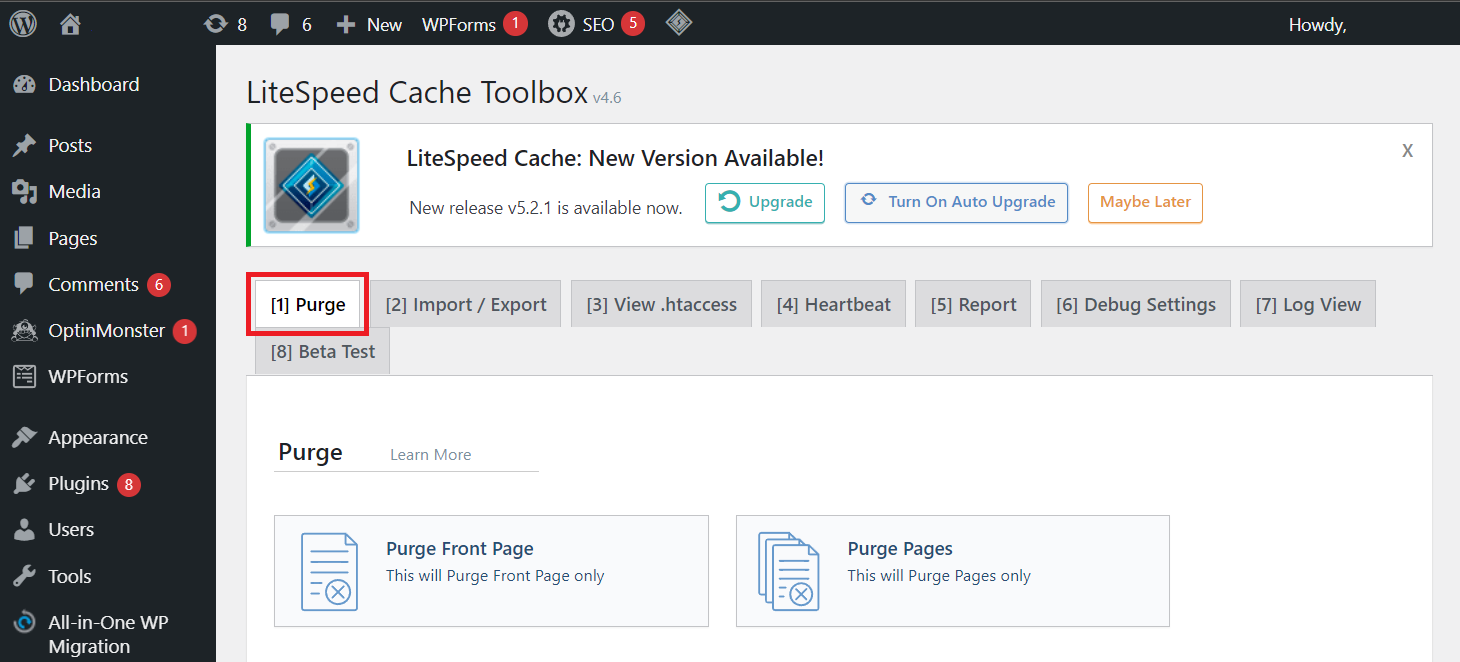
Task: Open the View .htaccess tab
Action: pyautogui.click(x=661, y=305)
